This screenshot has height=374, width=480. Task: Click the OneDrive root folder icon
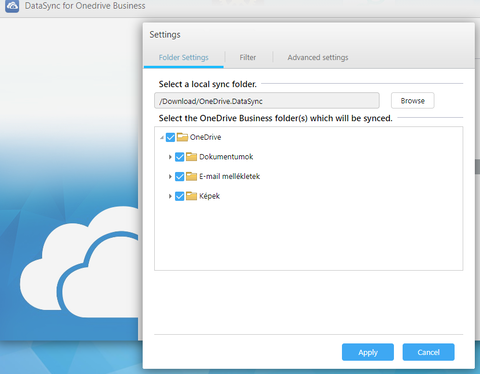click(x=182, y=137)
